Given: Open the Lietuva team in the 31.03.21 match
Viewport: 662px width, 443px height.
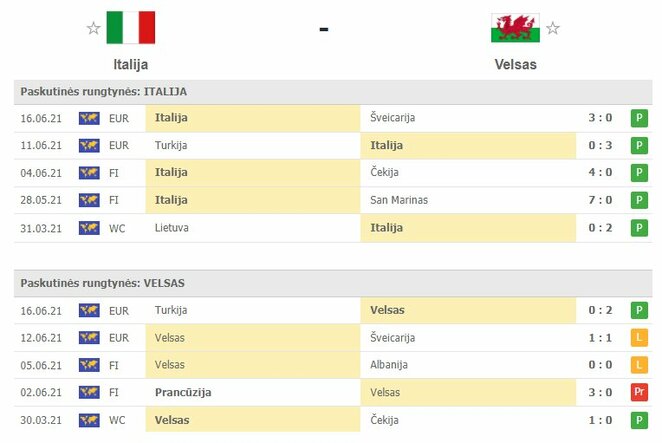Looking at the screenshot, I should click(x=171, y=228).
